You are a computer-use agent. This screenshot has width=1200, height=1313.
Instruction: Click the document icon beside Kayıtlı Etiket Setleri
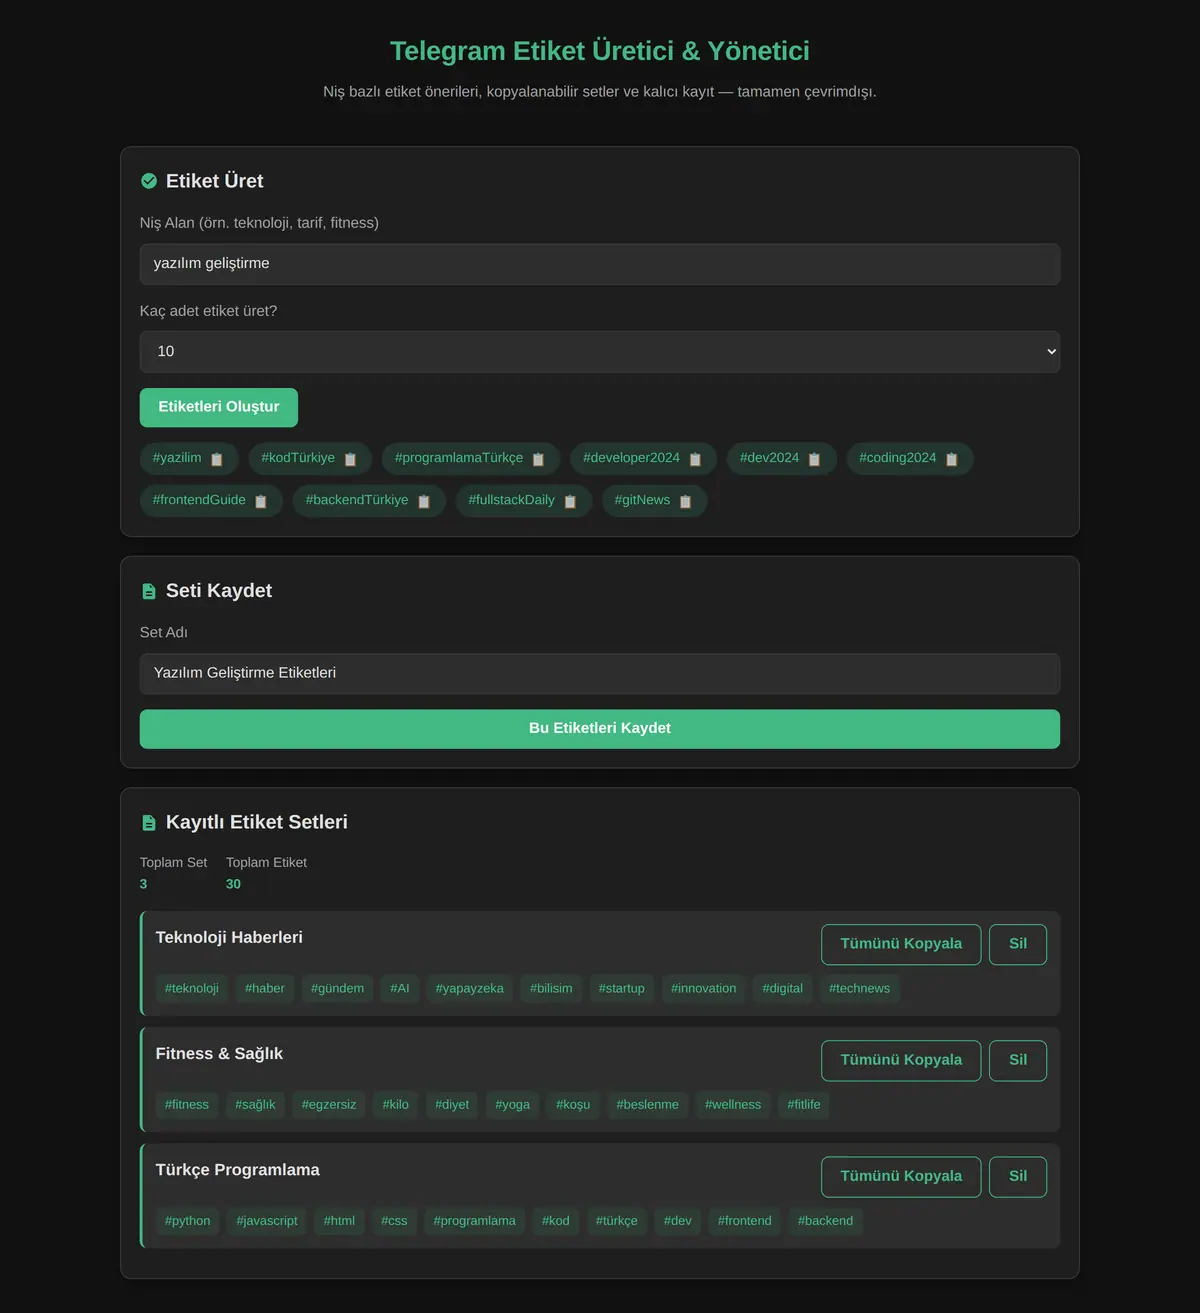pyautogui.click(x=149, y=822)
